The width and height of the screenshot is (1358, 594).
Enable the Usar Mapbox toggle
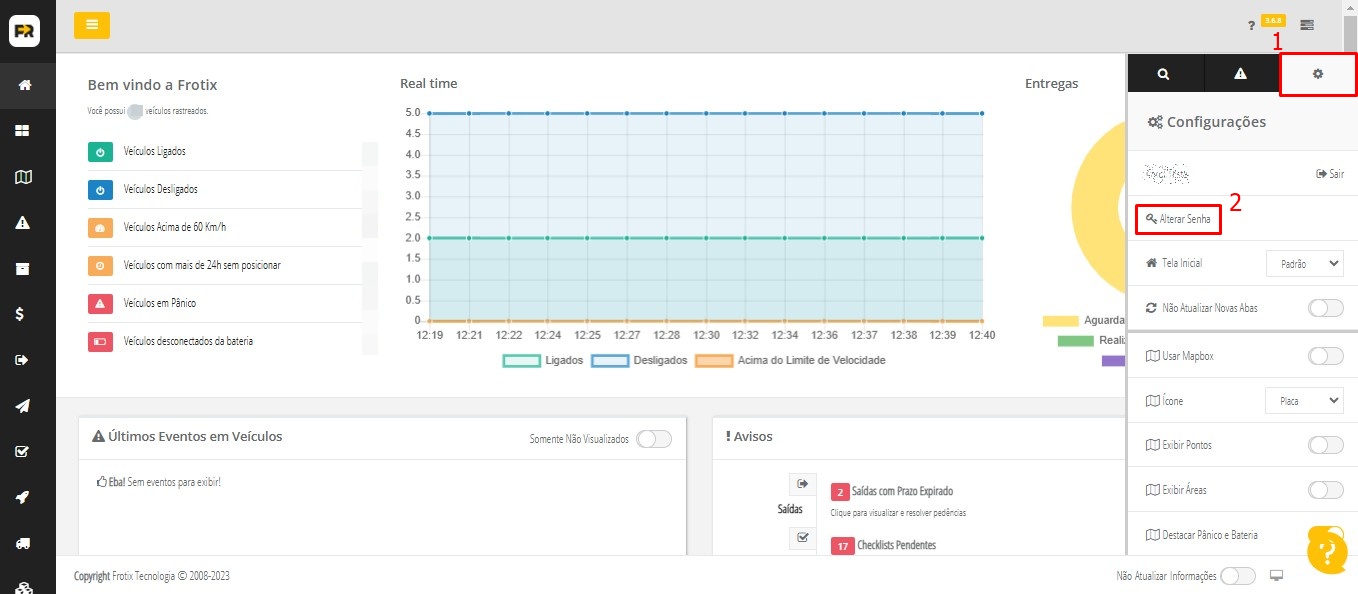point(1326,356)
